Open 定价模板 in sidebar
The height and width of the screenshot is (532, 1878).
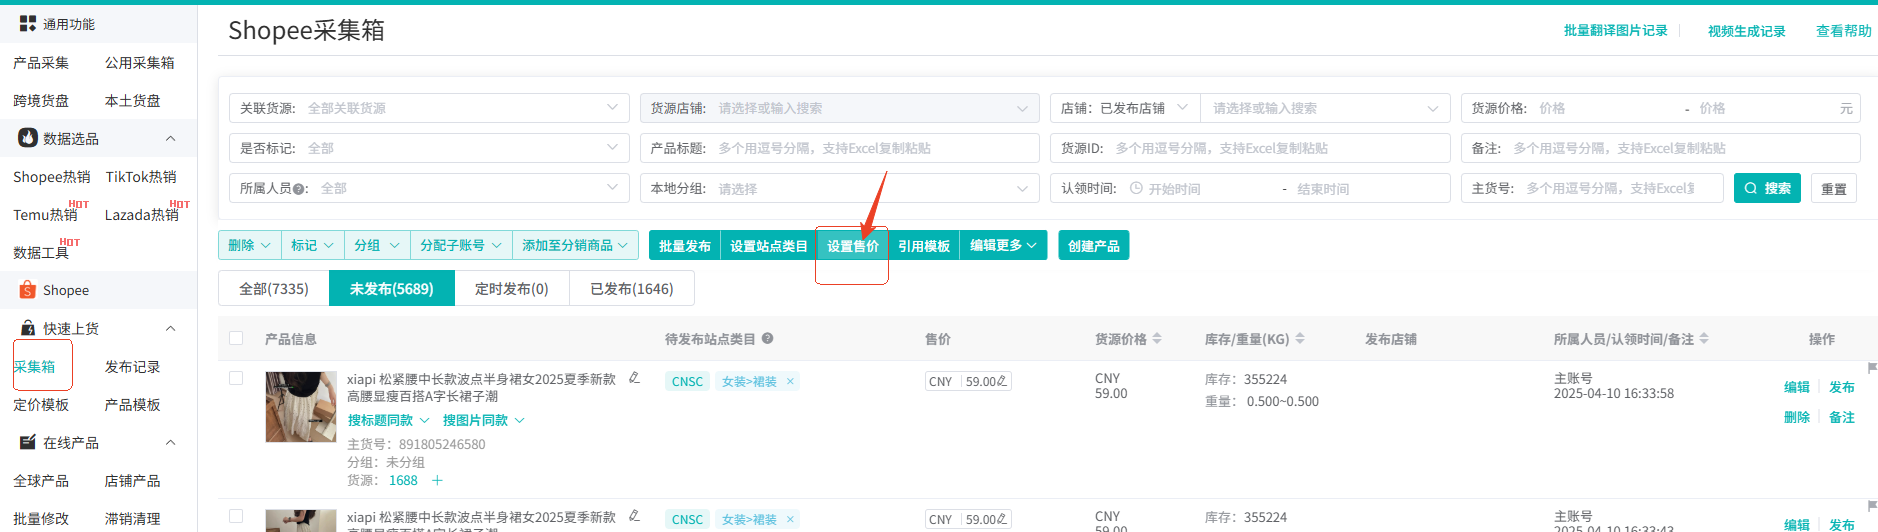coord(41,404)
